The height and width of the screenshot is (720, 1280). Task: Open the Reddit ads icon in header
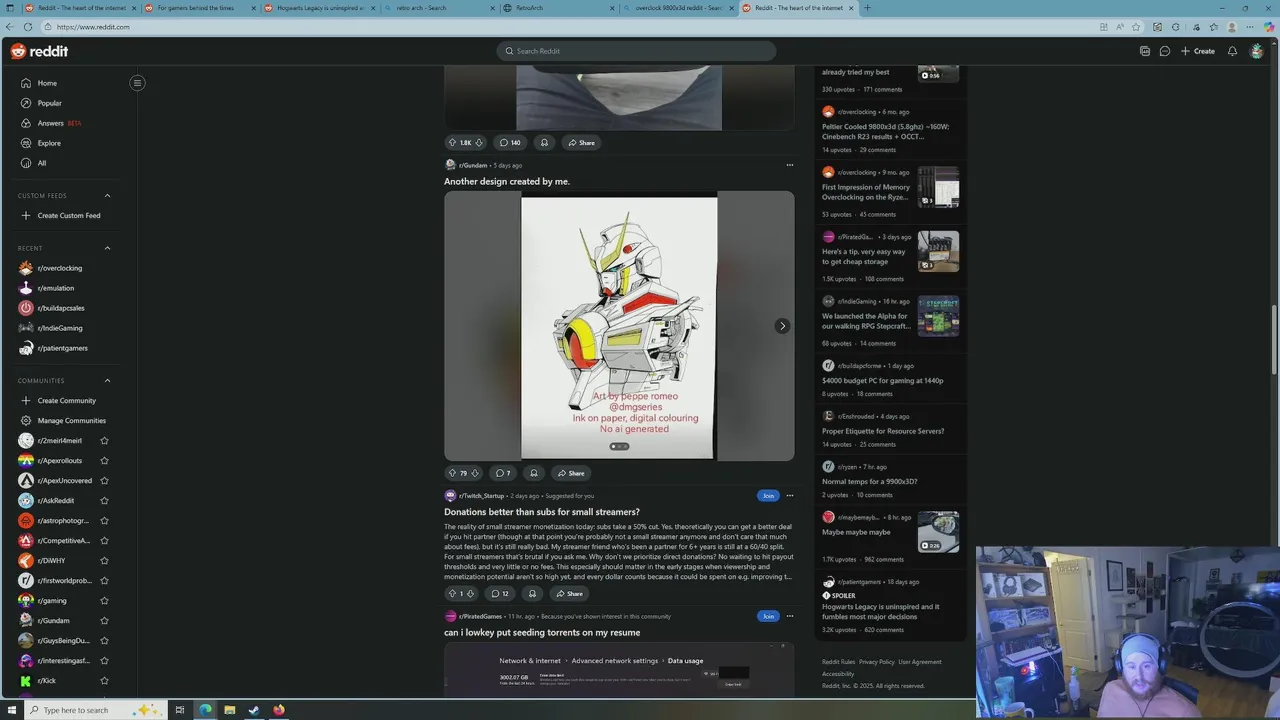[1145, 51]
